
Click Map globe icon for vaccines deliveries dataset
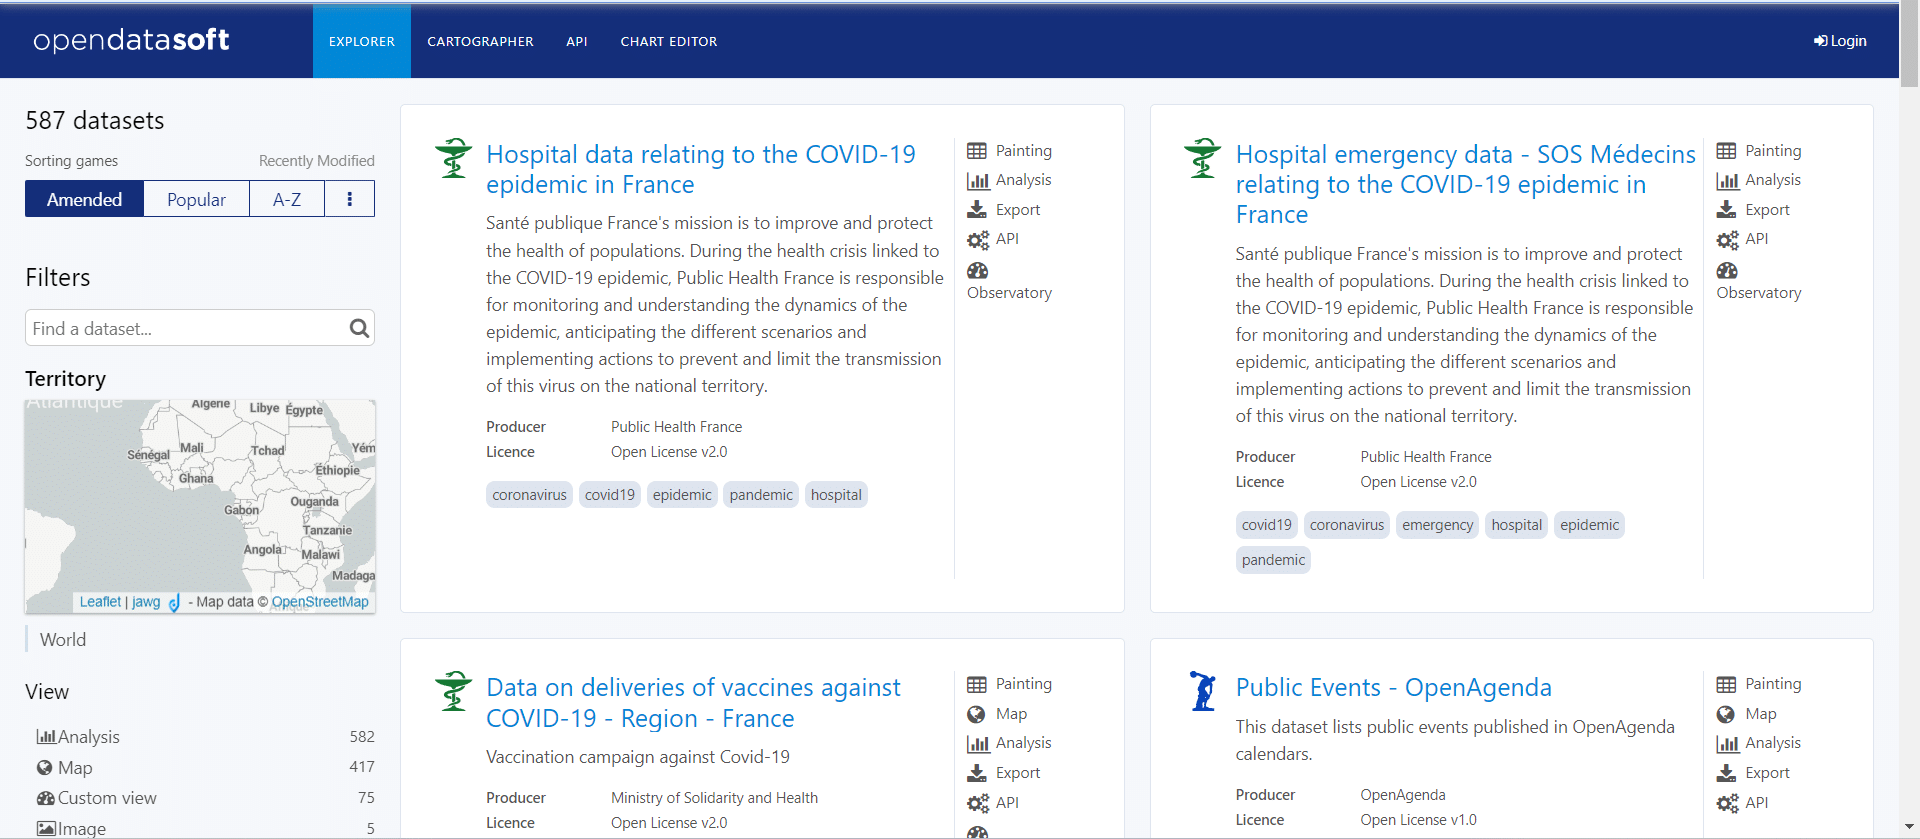(x=977, y=714)
